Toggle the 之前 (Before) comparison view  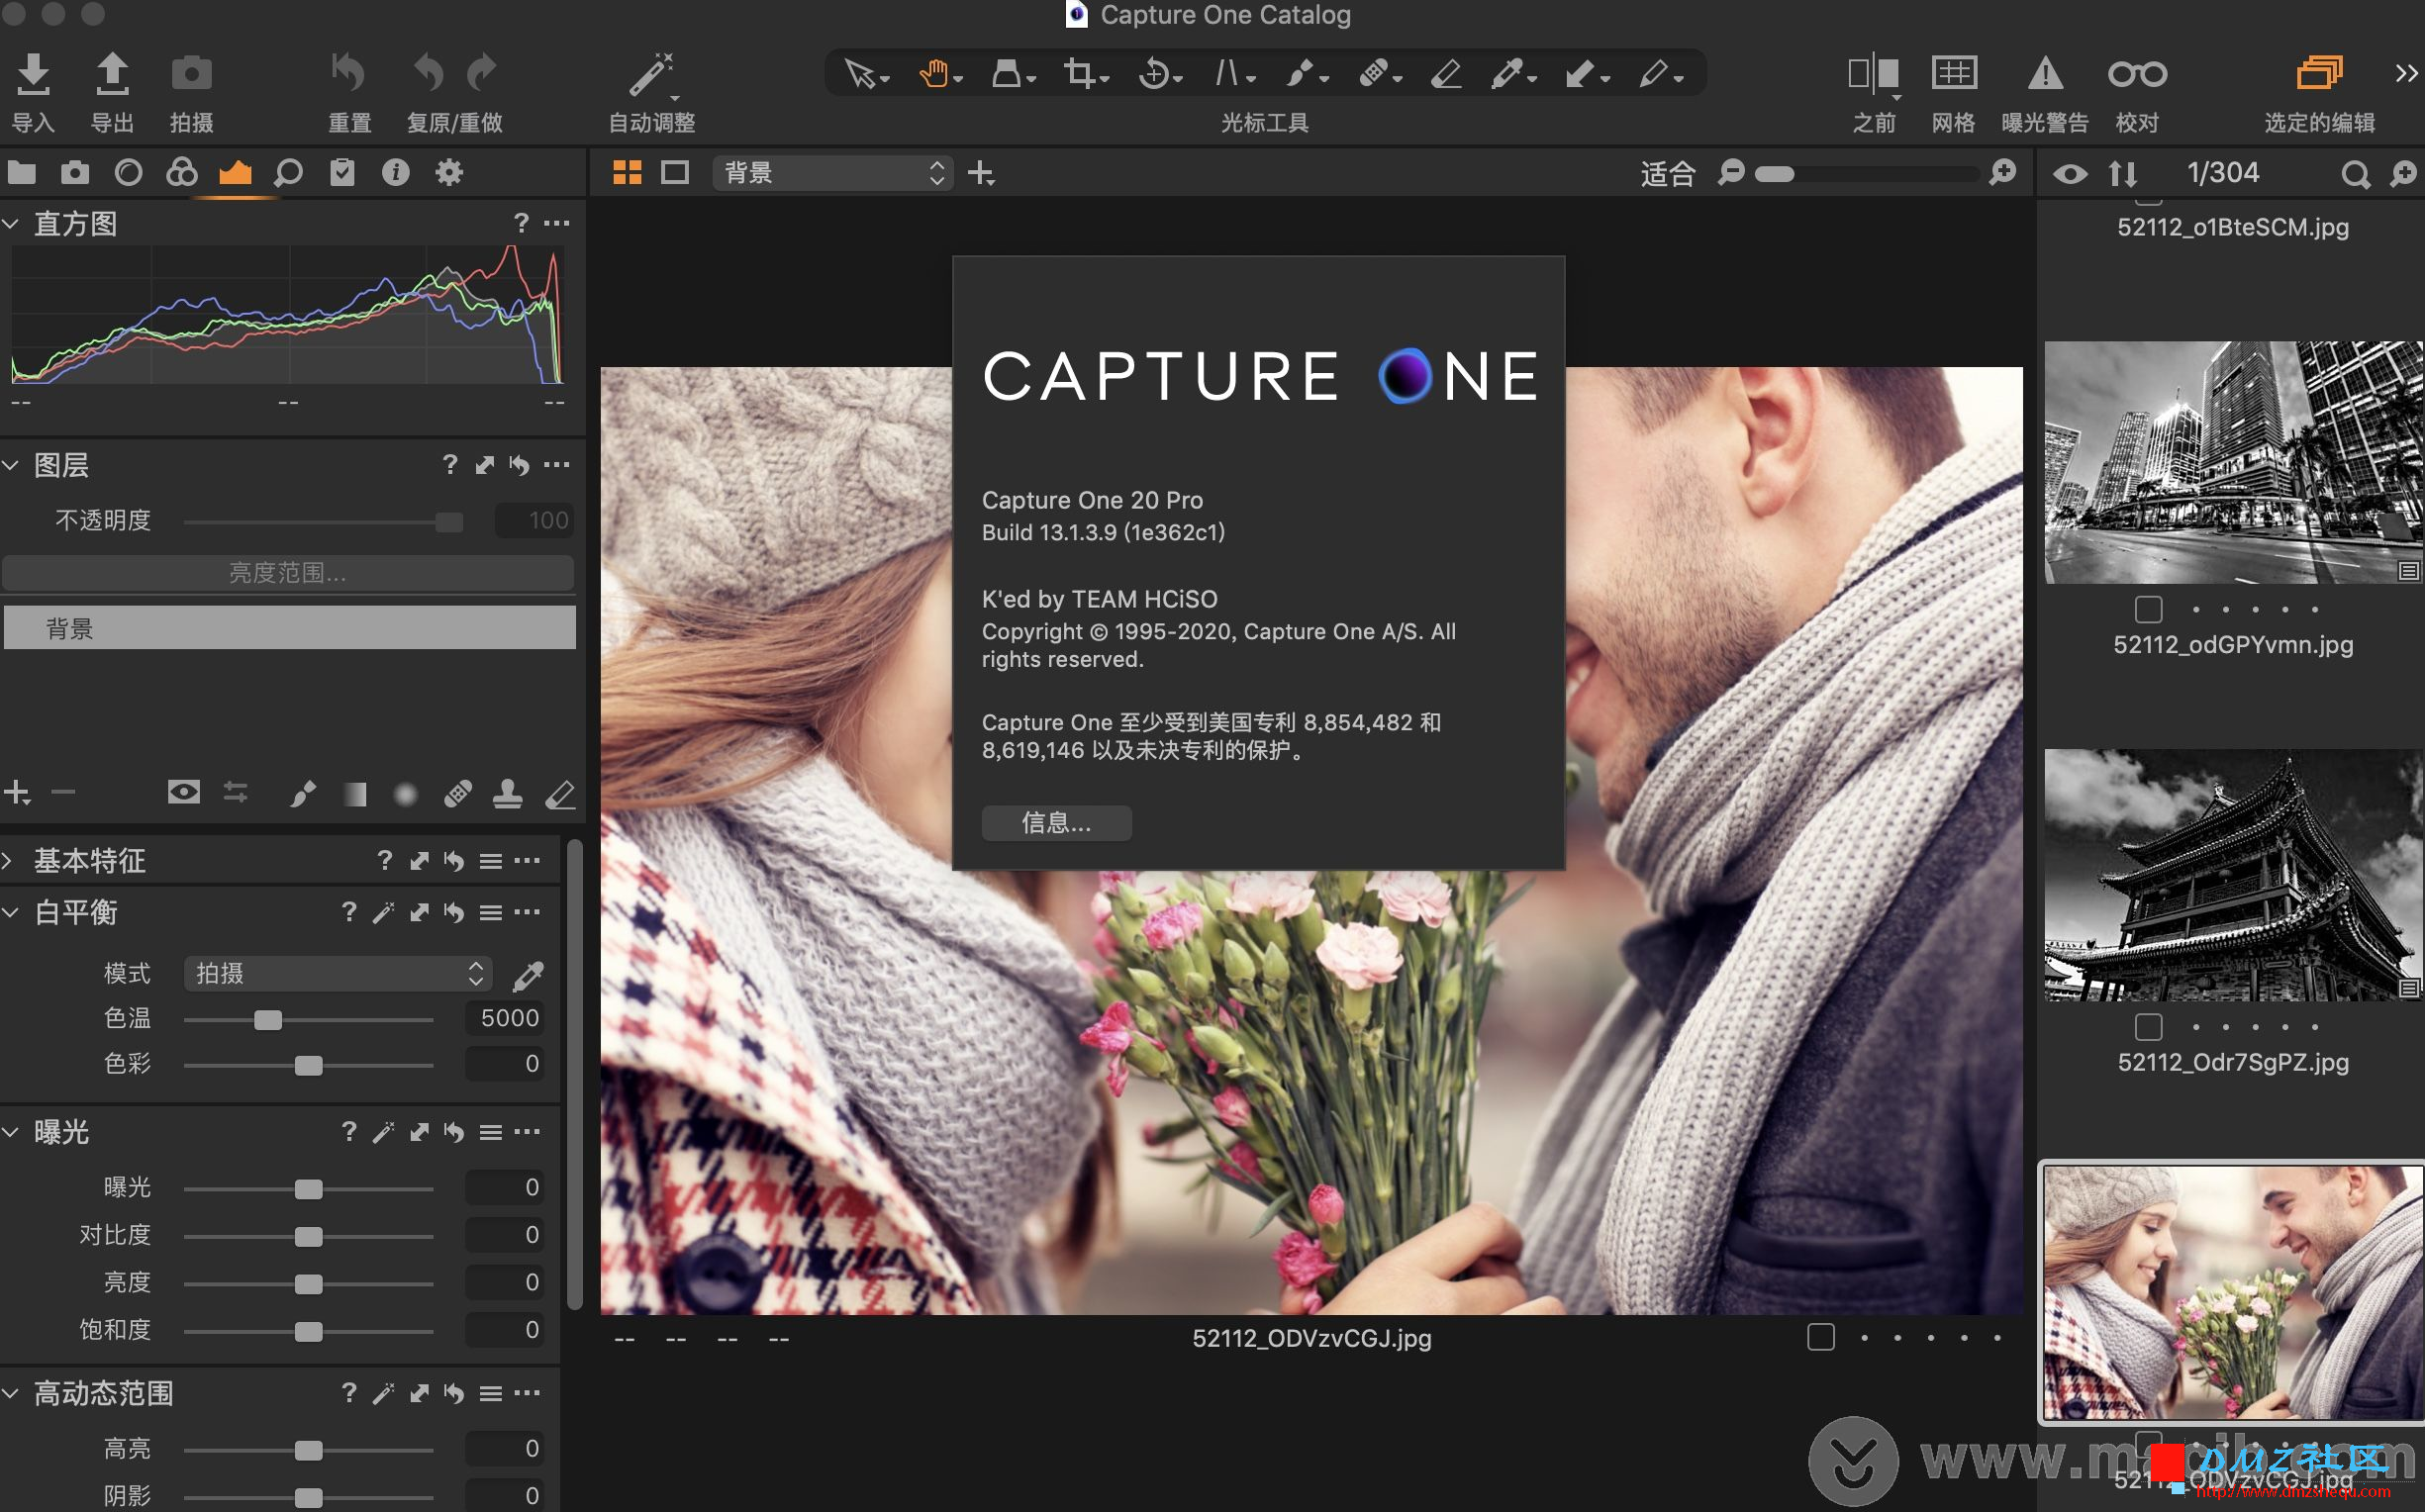(1873, 73)
